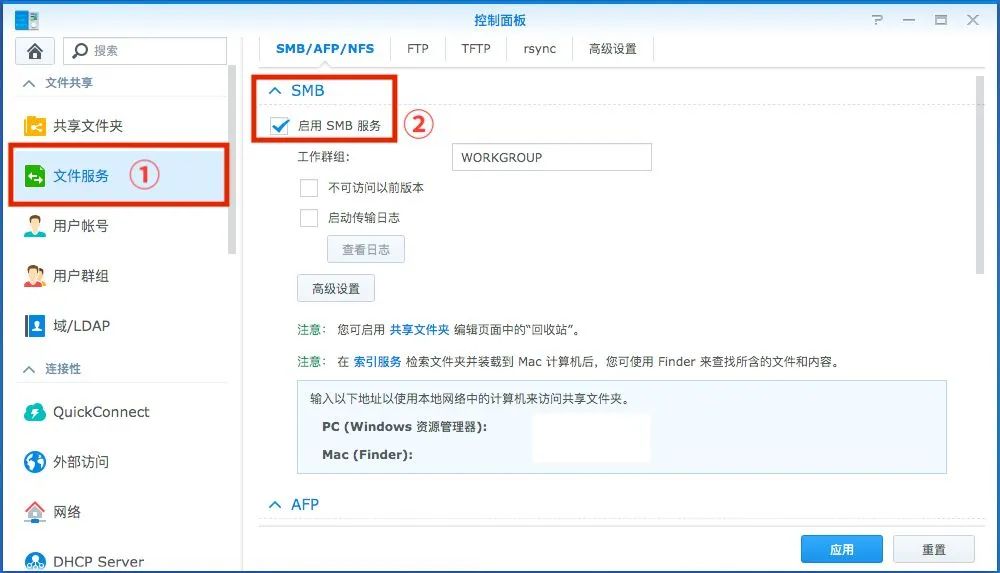Open the QuickConnect cloud icon
Viewport: 1000px width, 573px height.
coord(34,412)
